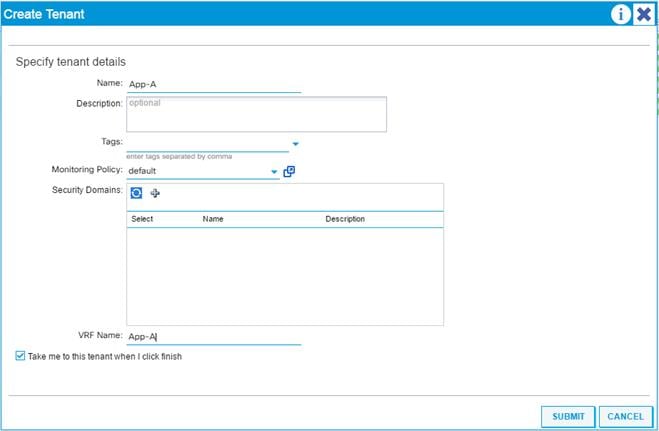
Task: Open the monitoring policy clone icon
Action: pos(289,171)
